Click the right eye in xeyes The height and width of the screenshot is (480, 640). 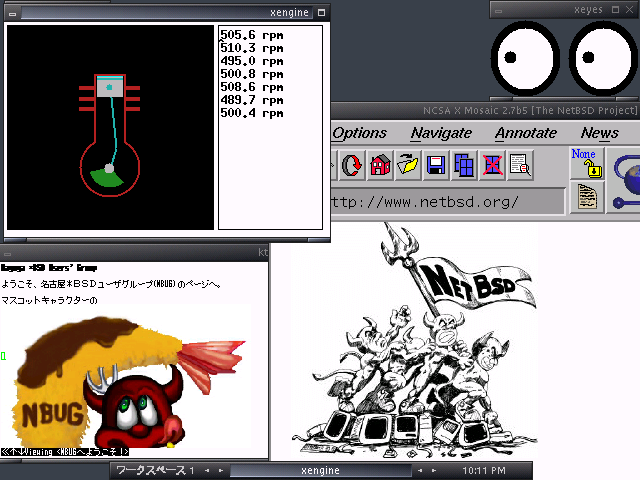603,58
